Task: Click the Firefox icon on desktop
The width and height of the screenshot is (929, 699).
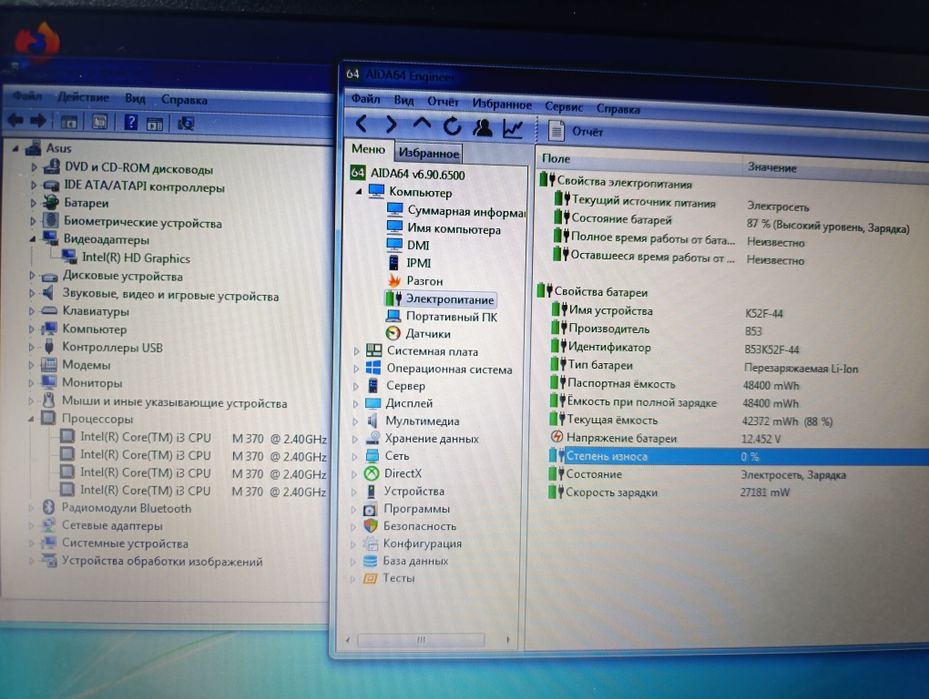Action: tap(37, 41)
